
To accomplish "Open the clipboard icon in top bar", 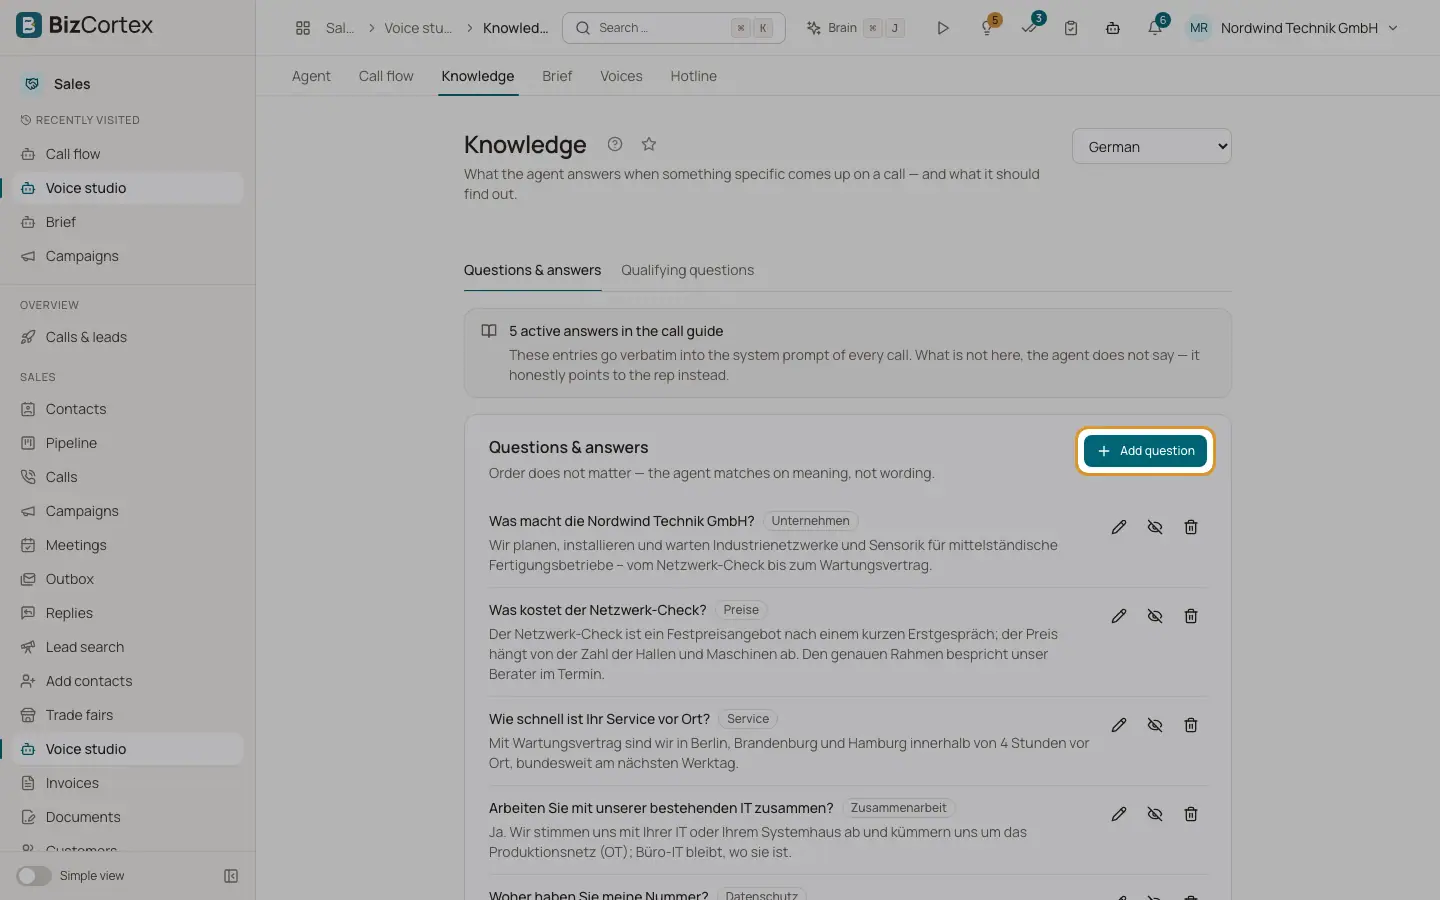I will pyautogui.click(x=1071, y=28).
